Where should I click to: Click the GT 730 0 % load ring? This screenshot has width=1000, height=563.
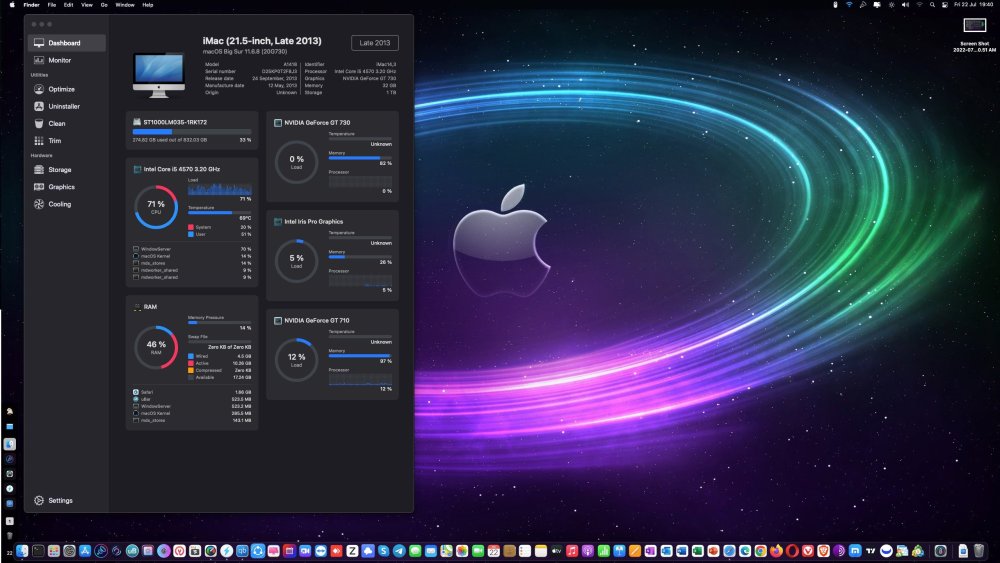click(297, 162)
